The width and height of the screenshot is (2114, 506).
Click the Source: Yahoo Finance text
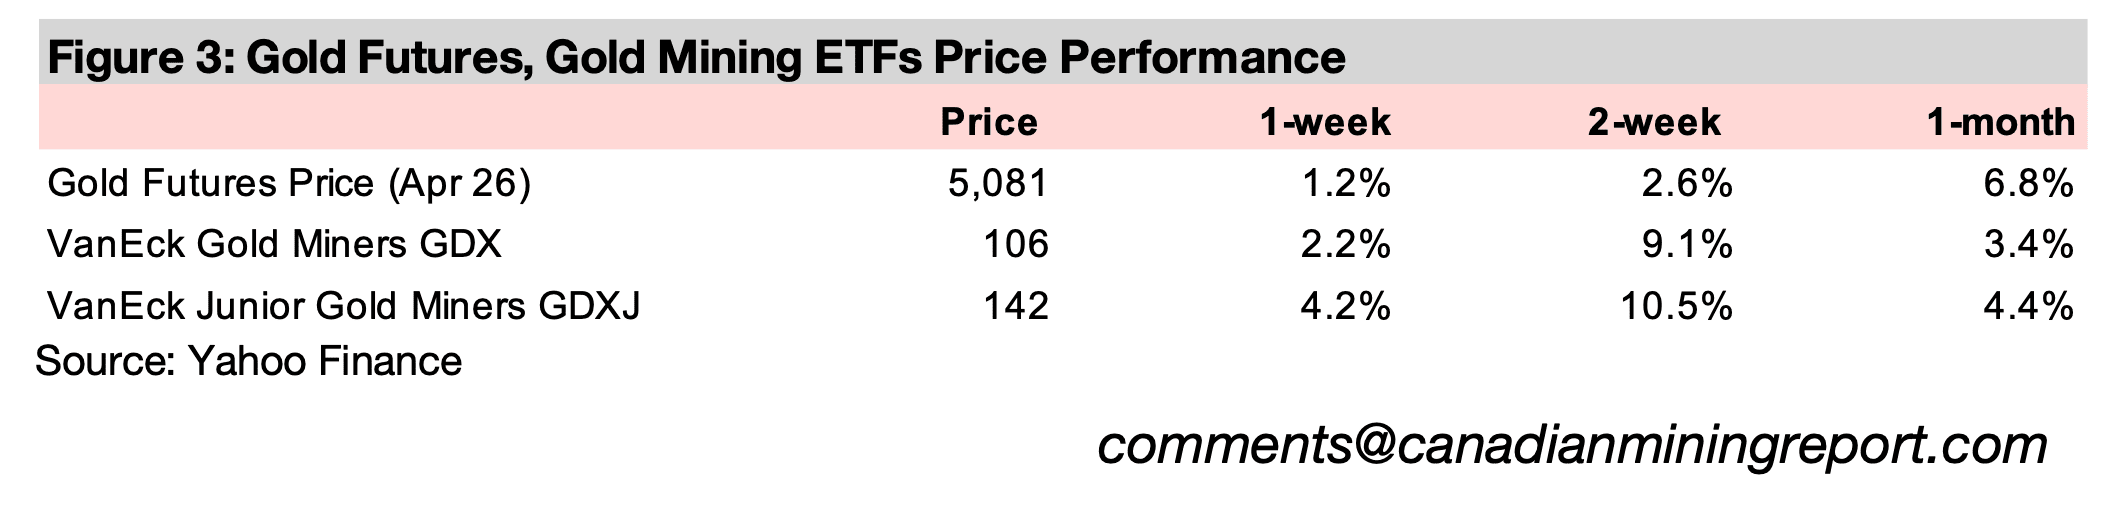point(249,361)
